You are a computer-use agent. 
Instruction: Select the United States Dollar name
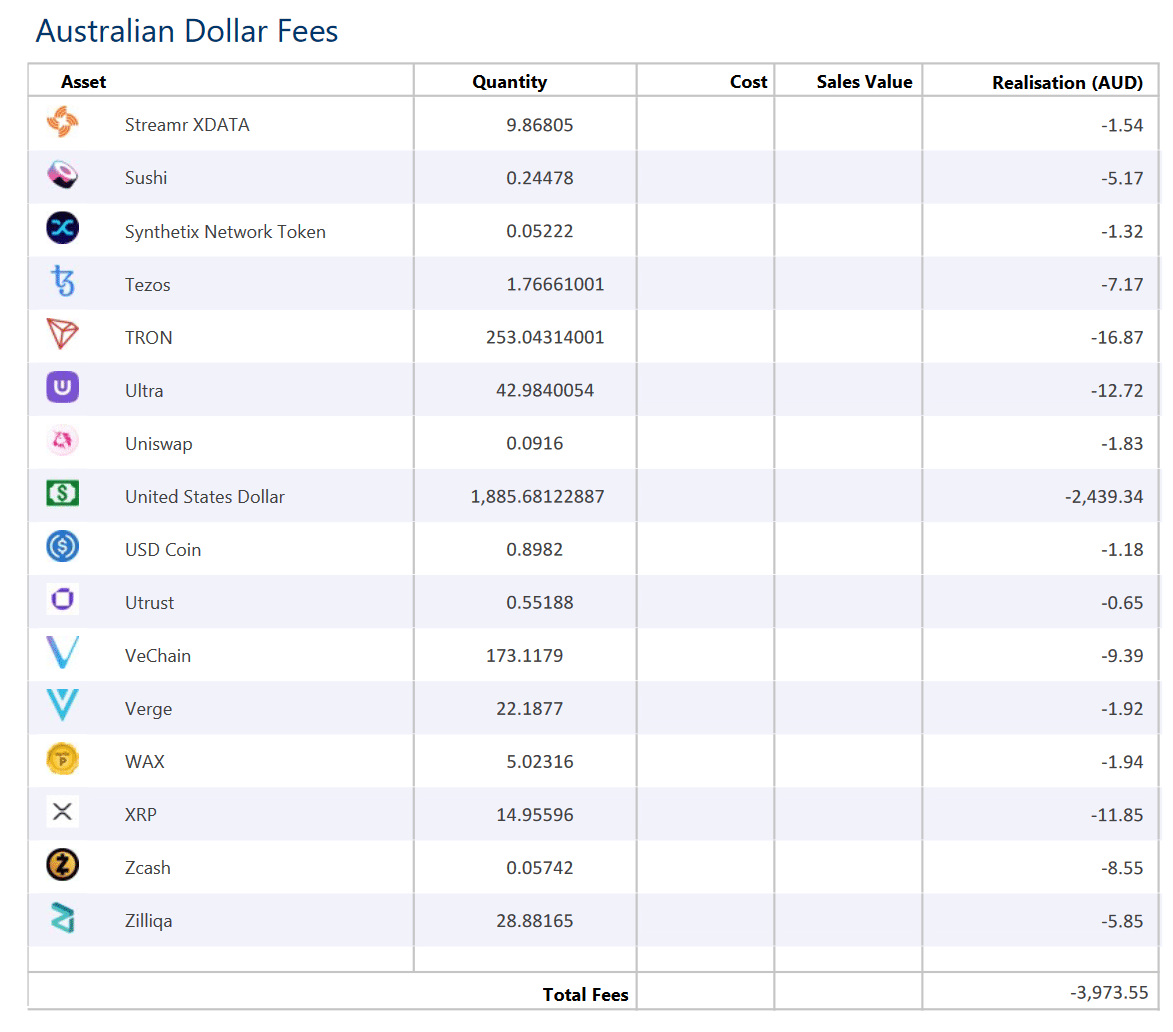205,497
